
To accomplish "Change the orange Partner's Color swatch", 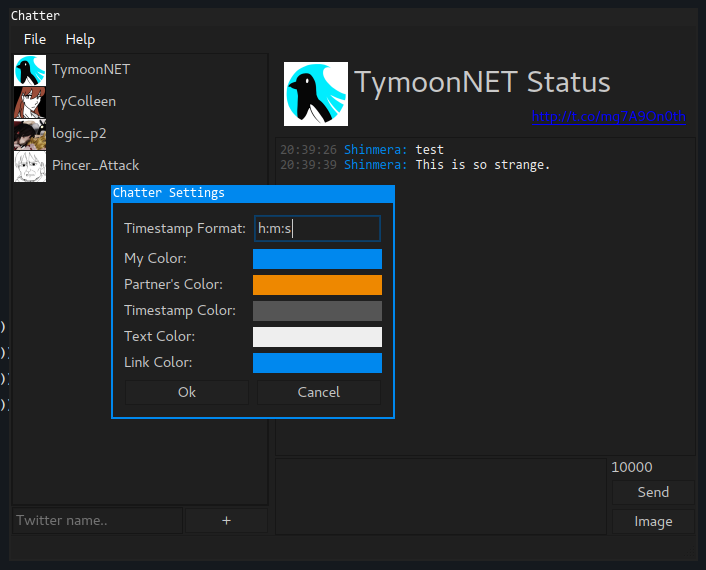I will [317, 285].
